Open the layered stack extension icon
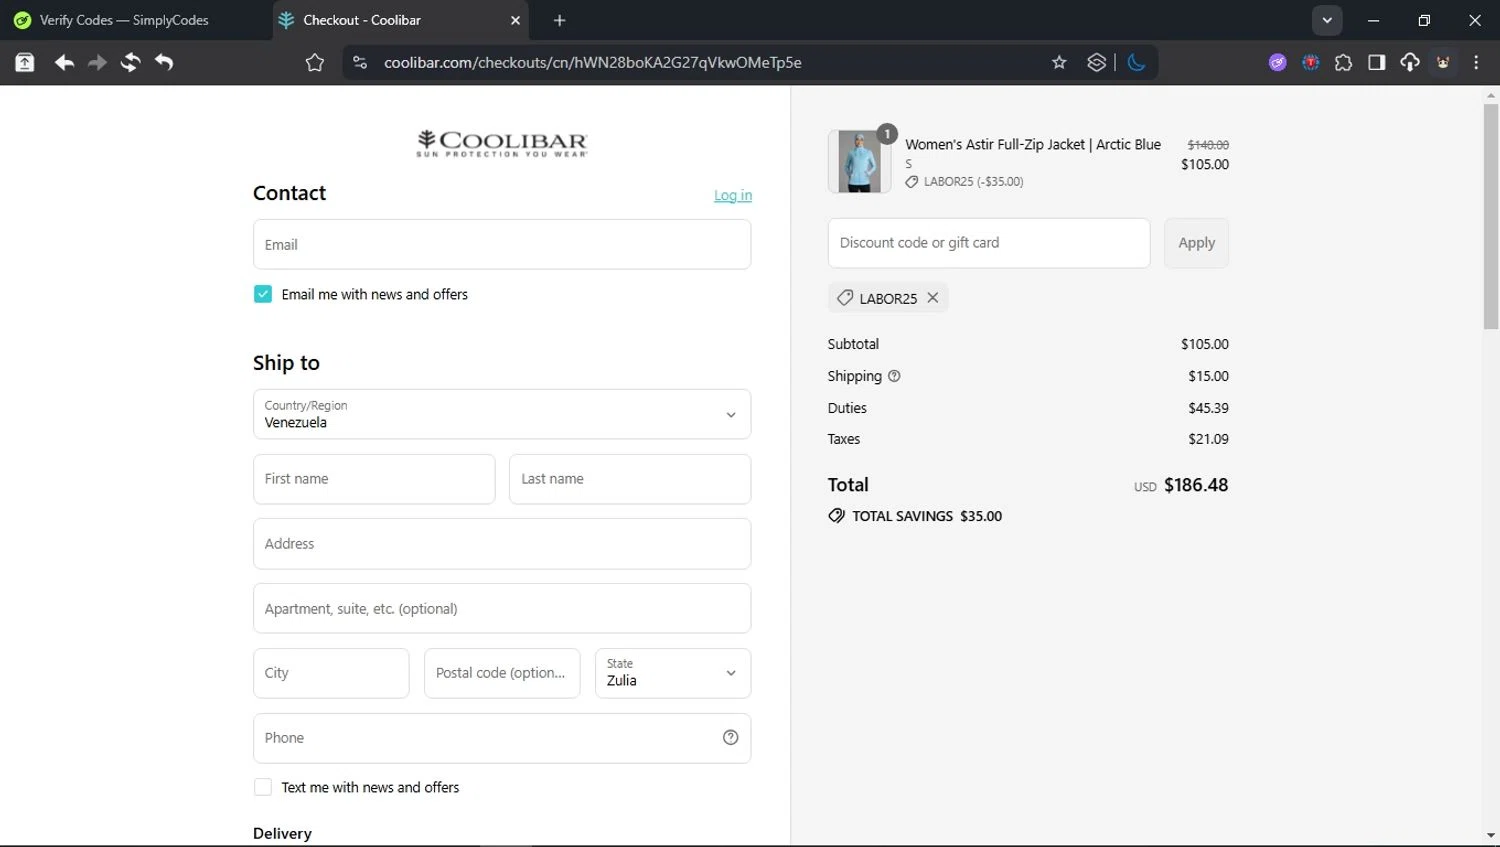 click(1097, 62)
